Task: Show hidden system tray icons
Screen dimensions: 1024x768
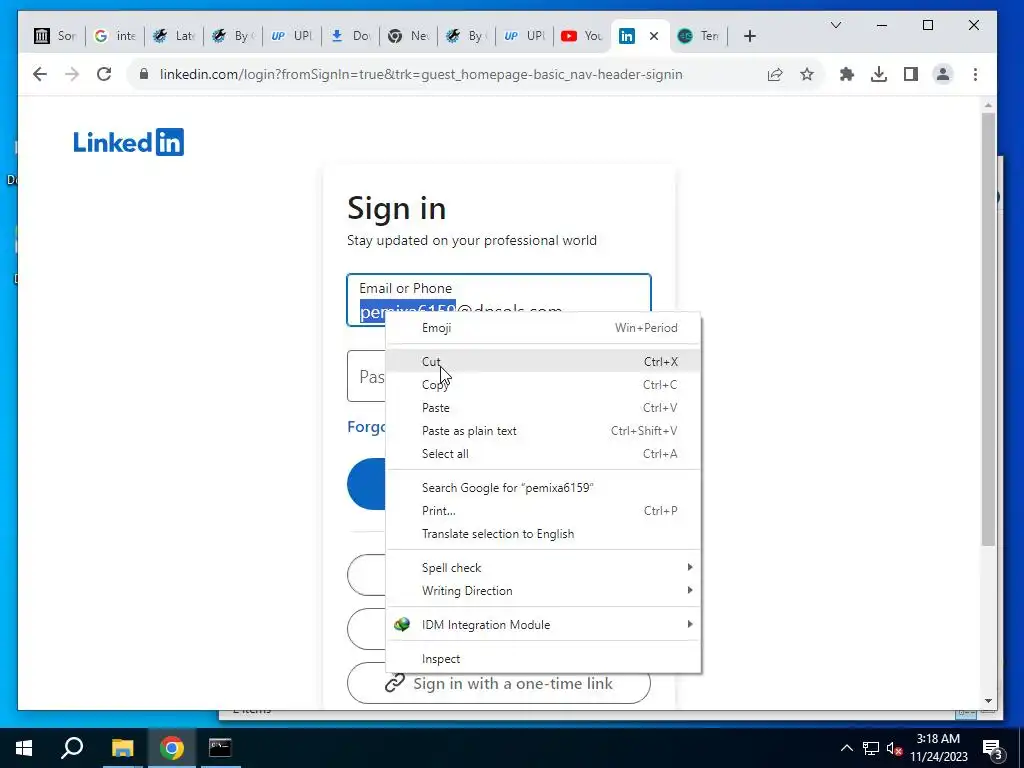Action: pyautogui.click(x=846, y=748)
